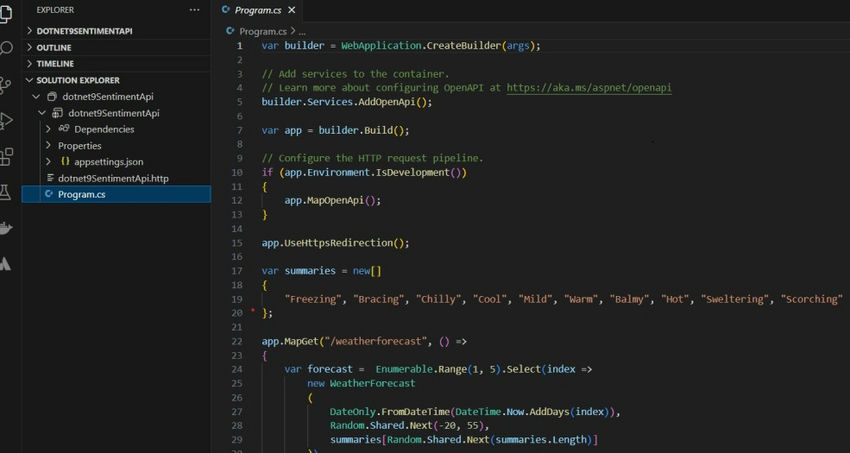
Task: Open dotnet9SentimentApi.http file
Action: pos(113,178)
